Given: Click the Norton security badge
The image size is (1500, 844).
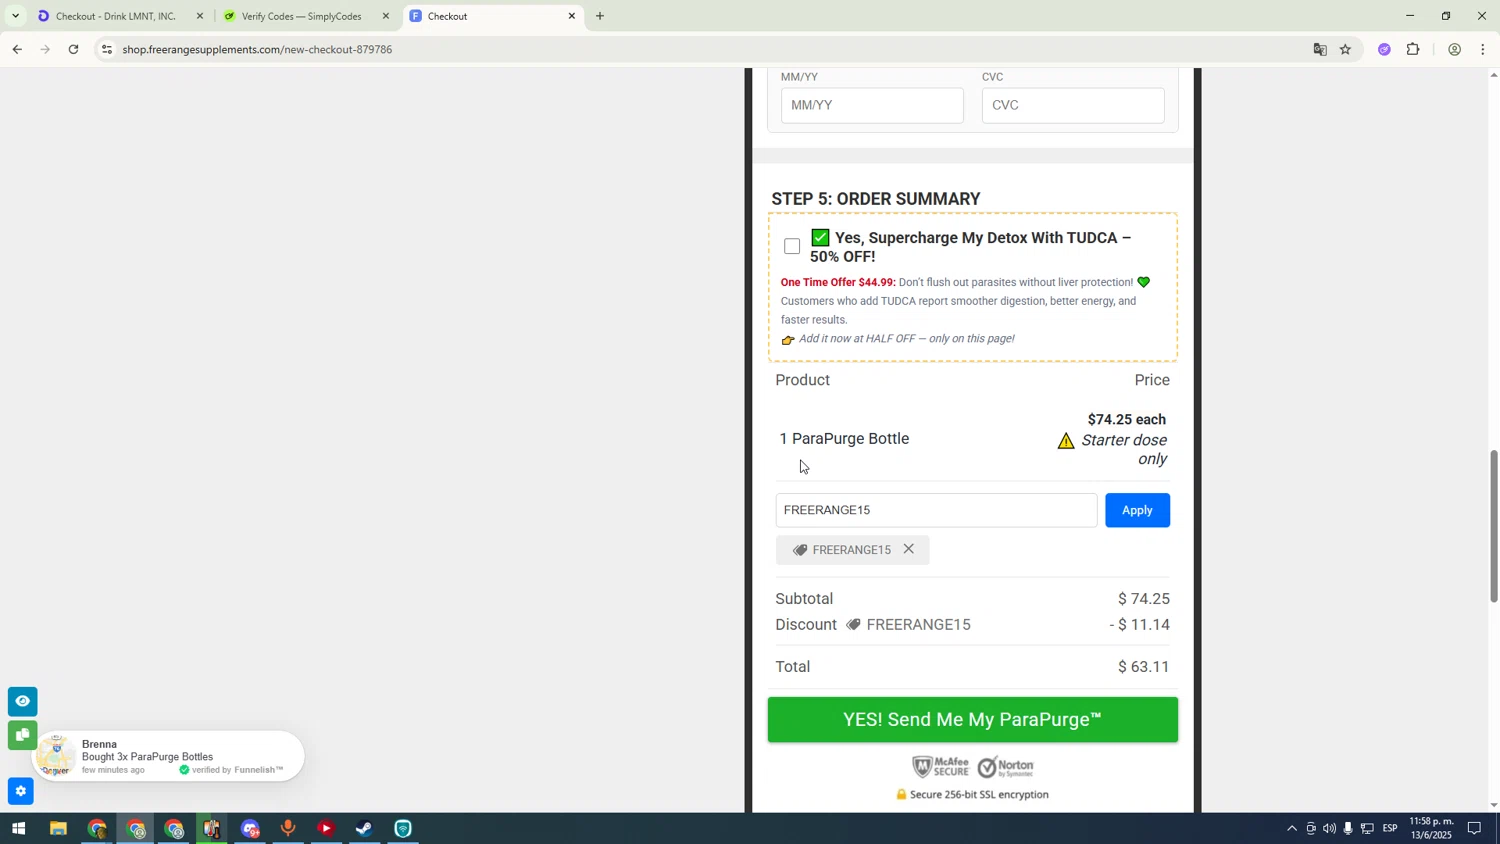Looking at the screenshot, I should [1005, 767].
